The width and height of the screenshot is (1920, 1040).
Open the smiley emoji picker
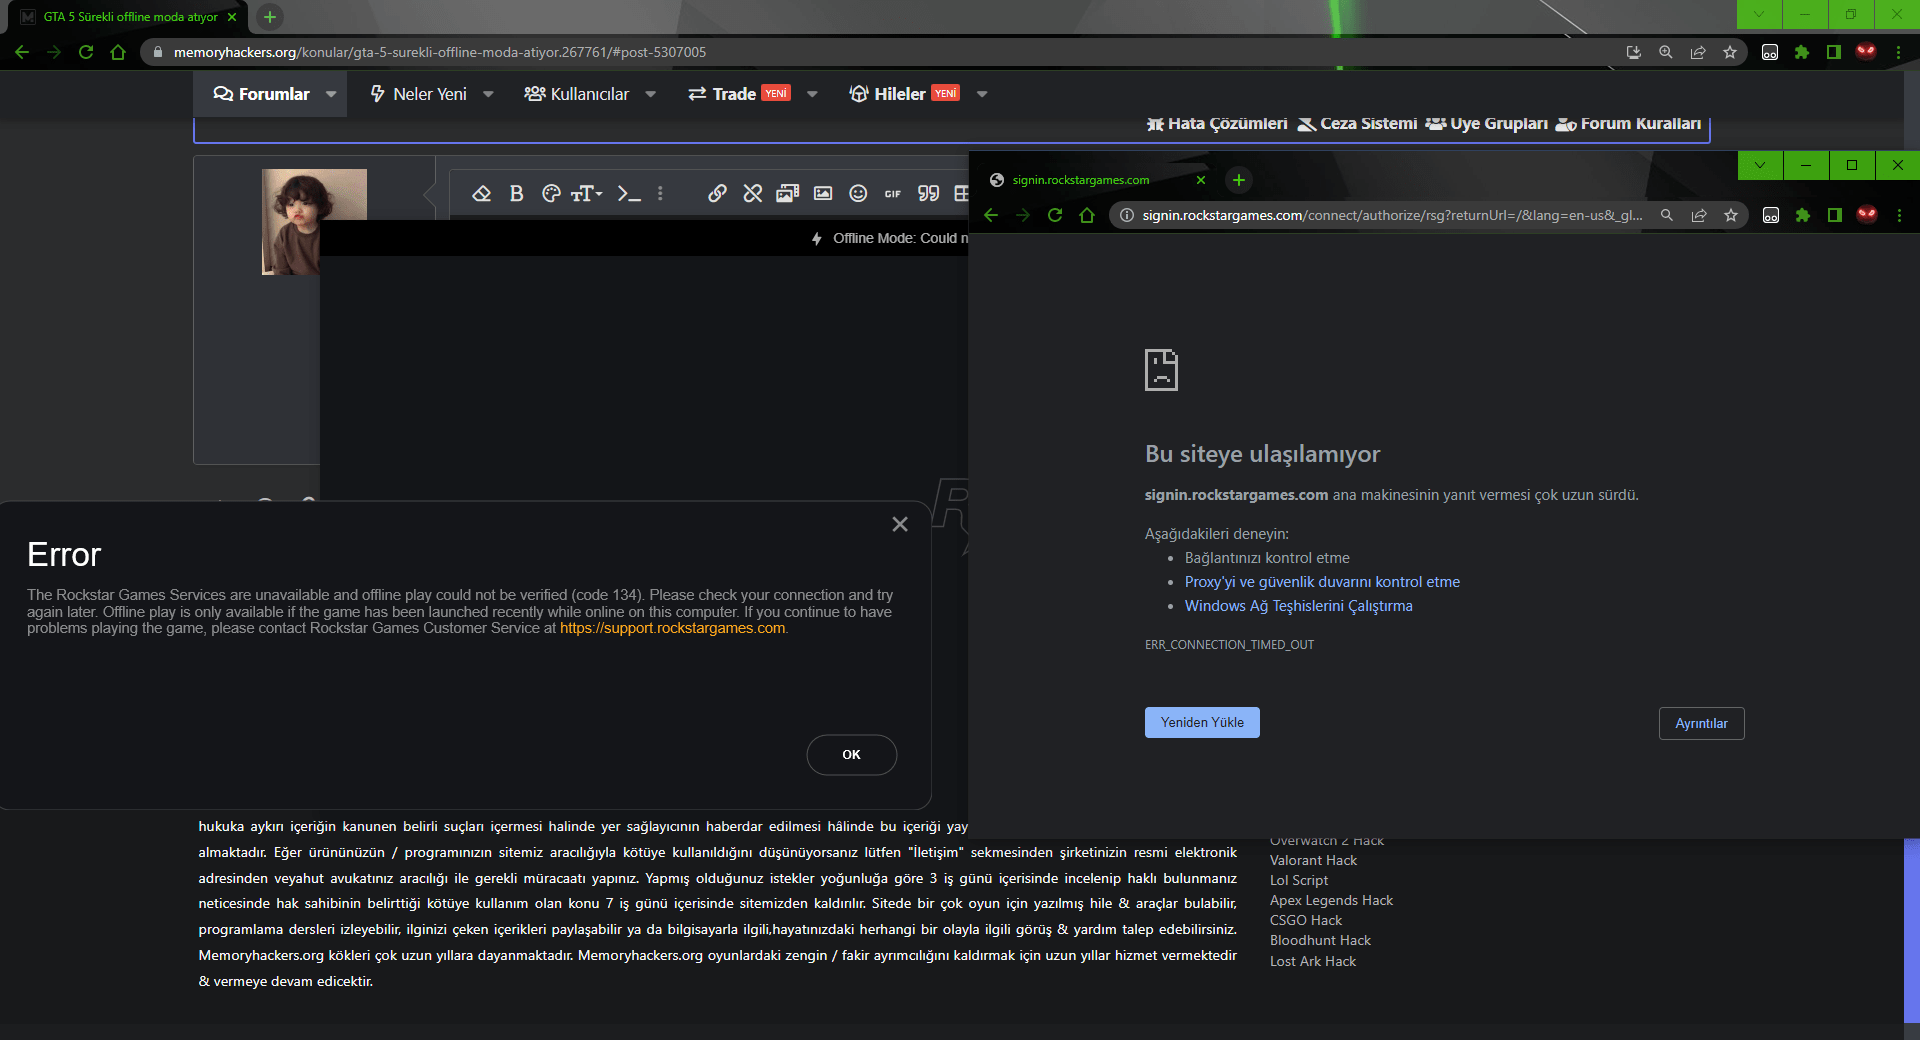tap(858, 194)
